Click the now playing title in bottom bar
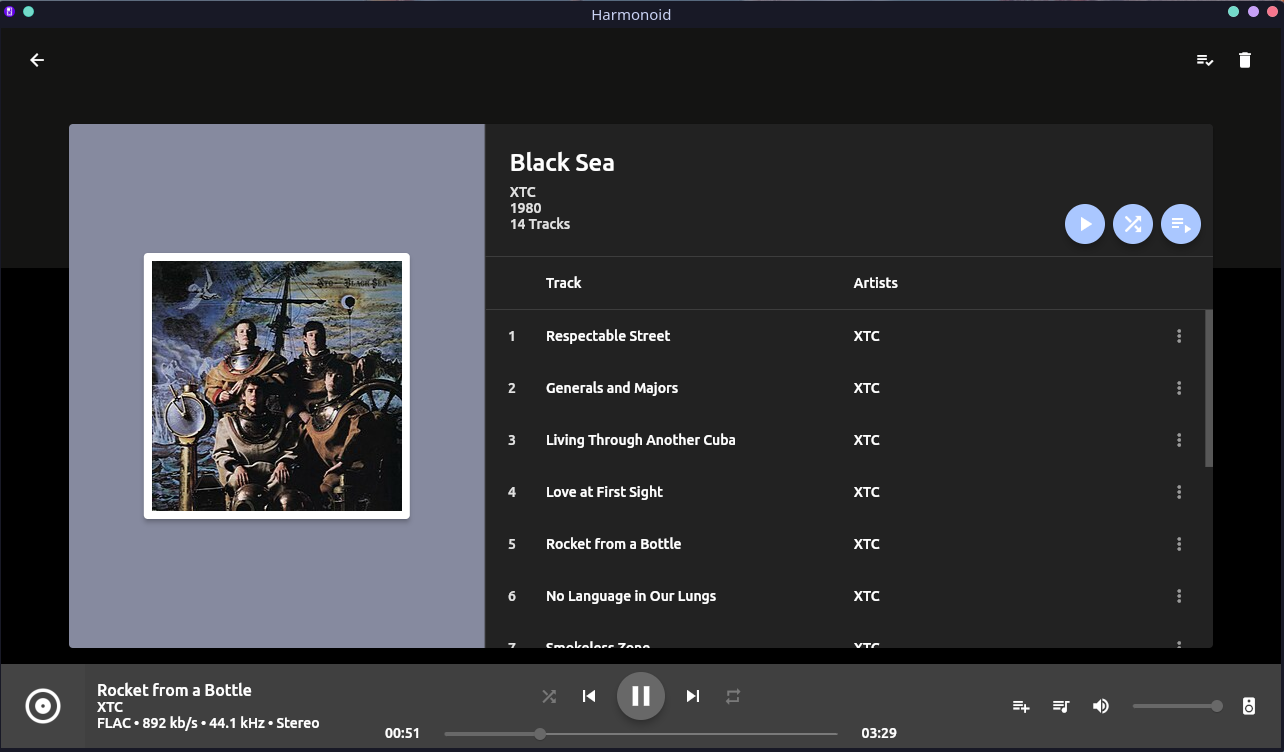Viewport: 1284px width, 752px height. click(174, 690)
